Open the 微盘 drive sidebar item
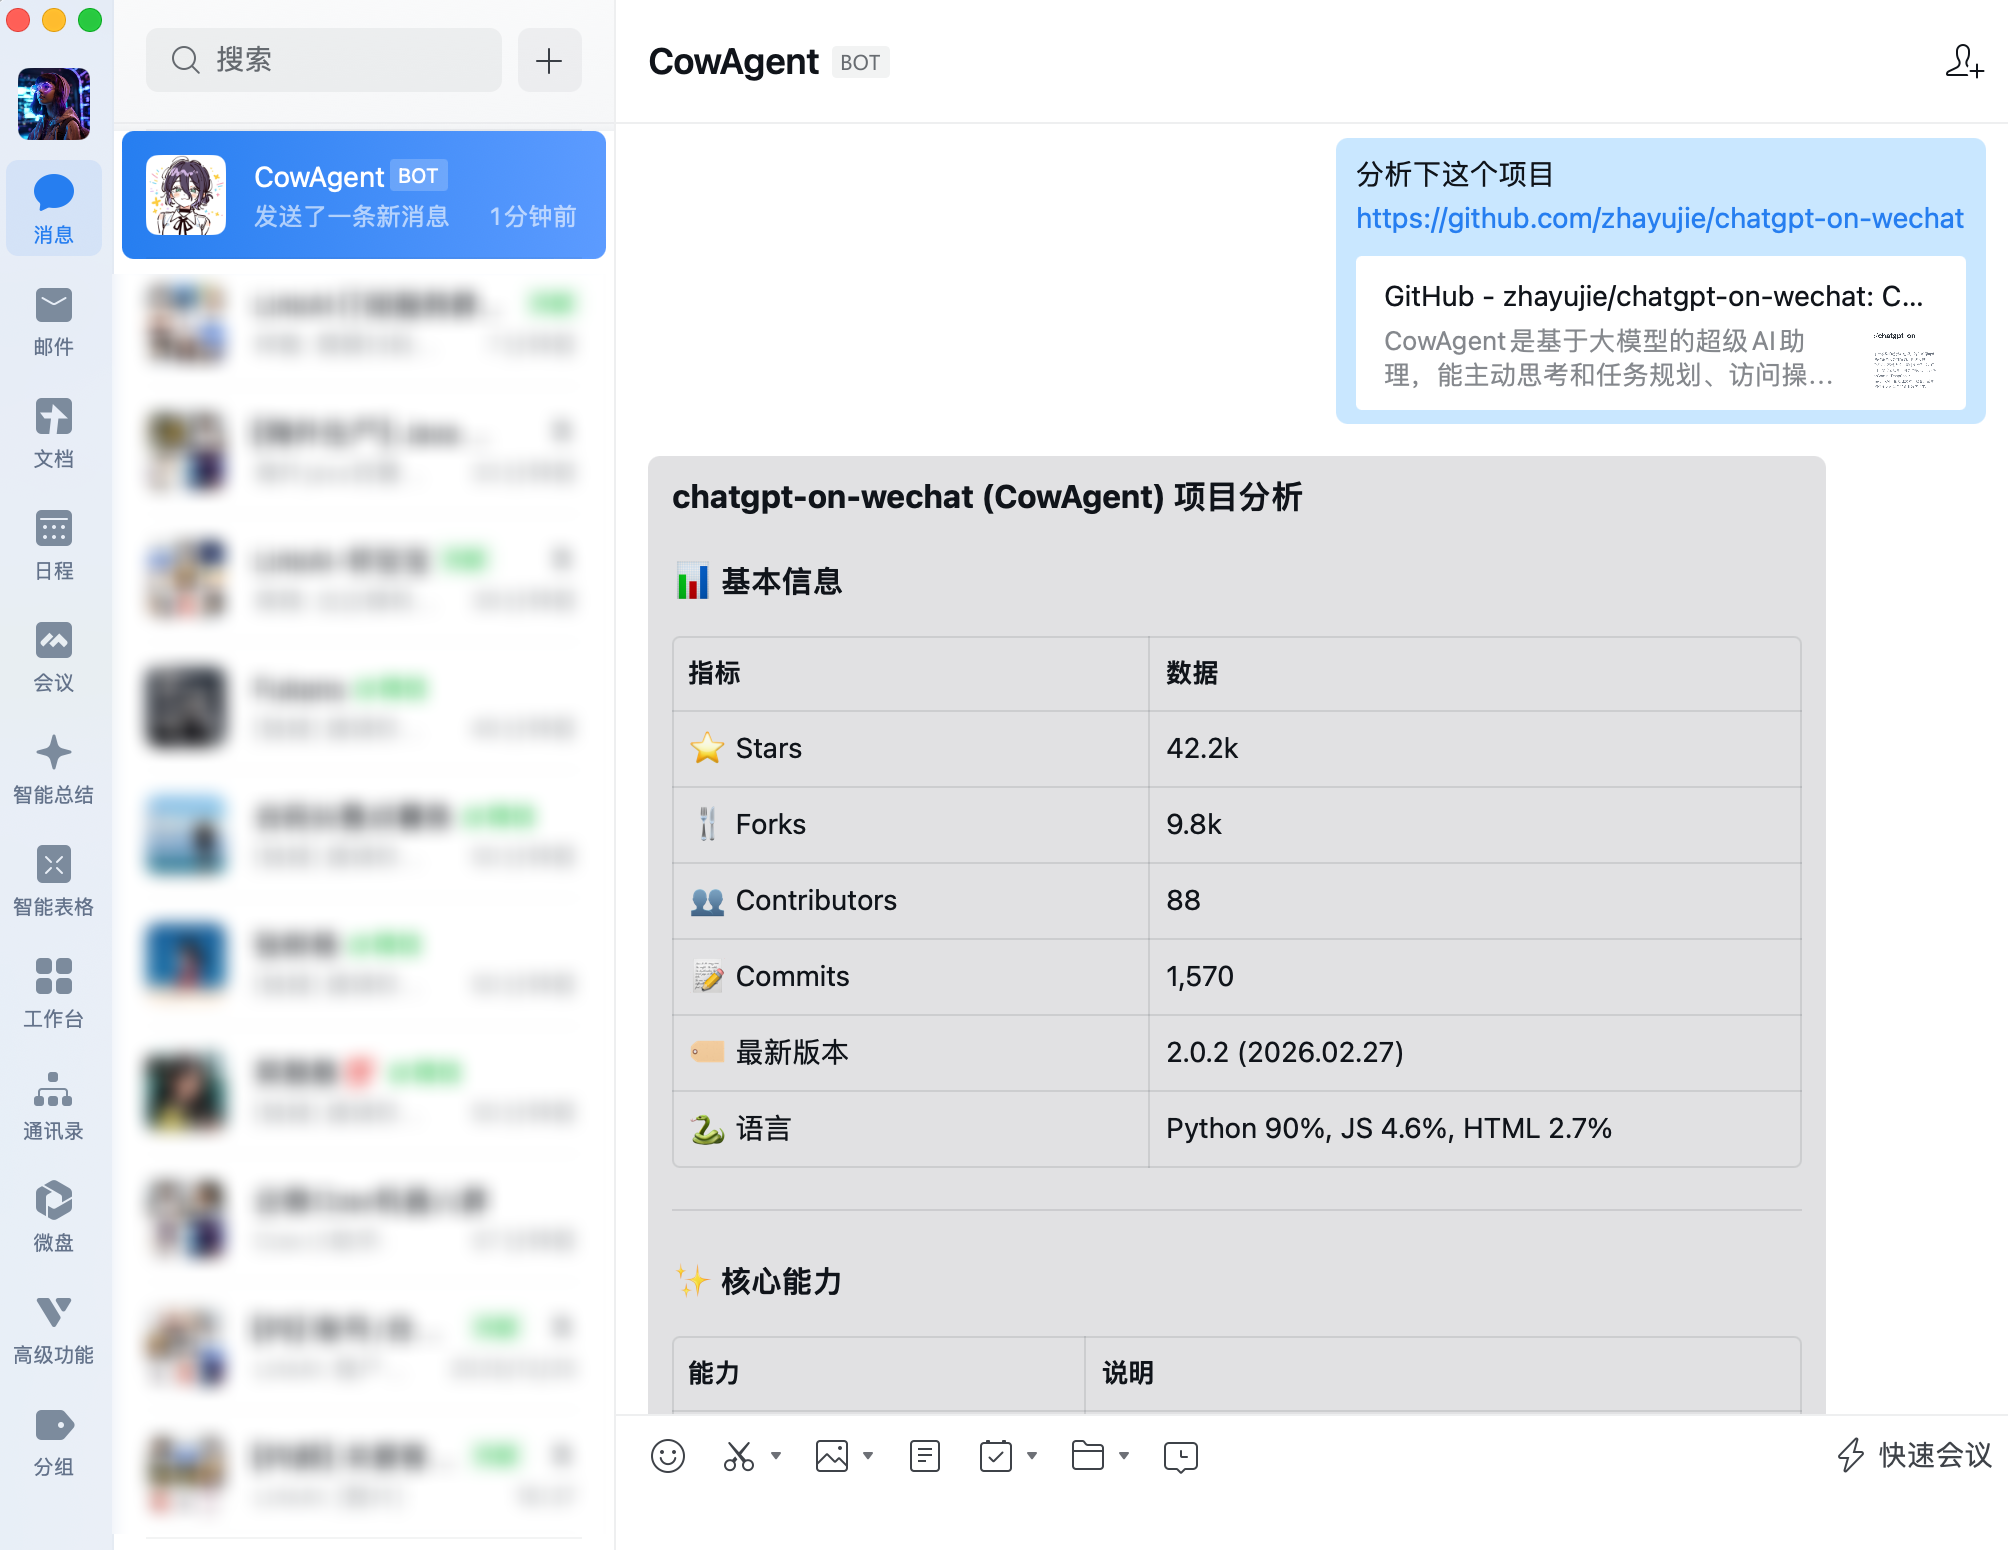Viewport: 2008px width, 1550px height. pyautogui.click(x=54, y=1217)
